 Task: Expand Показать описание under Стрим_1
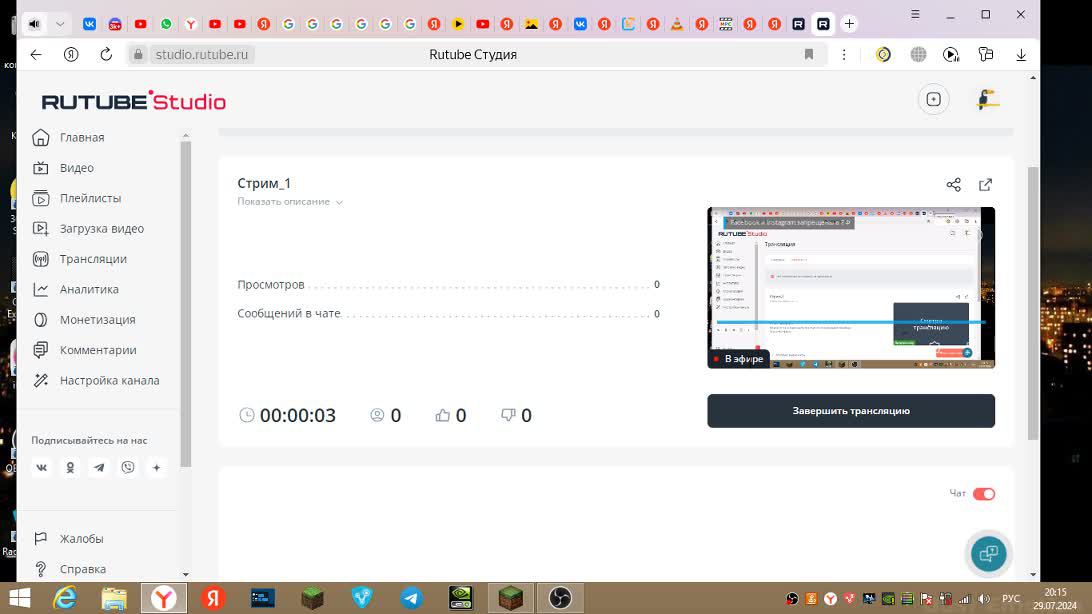coord(290,202)
